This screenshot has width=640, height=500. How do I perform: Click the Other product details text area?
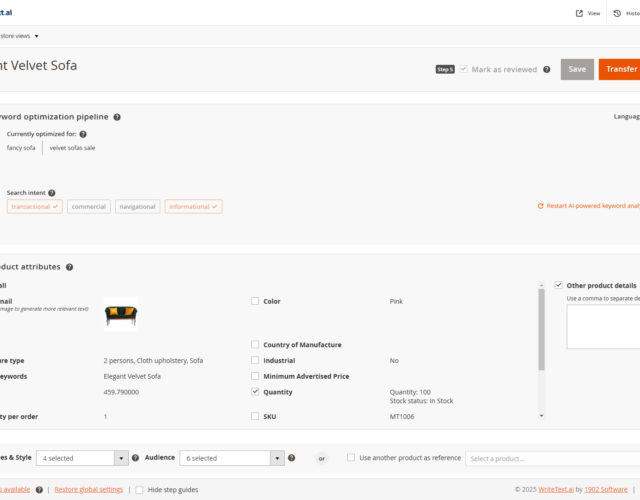(602, 327)
